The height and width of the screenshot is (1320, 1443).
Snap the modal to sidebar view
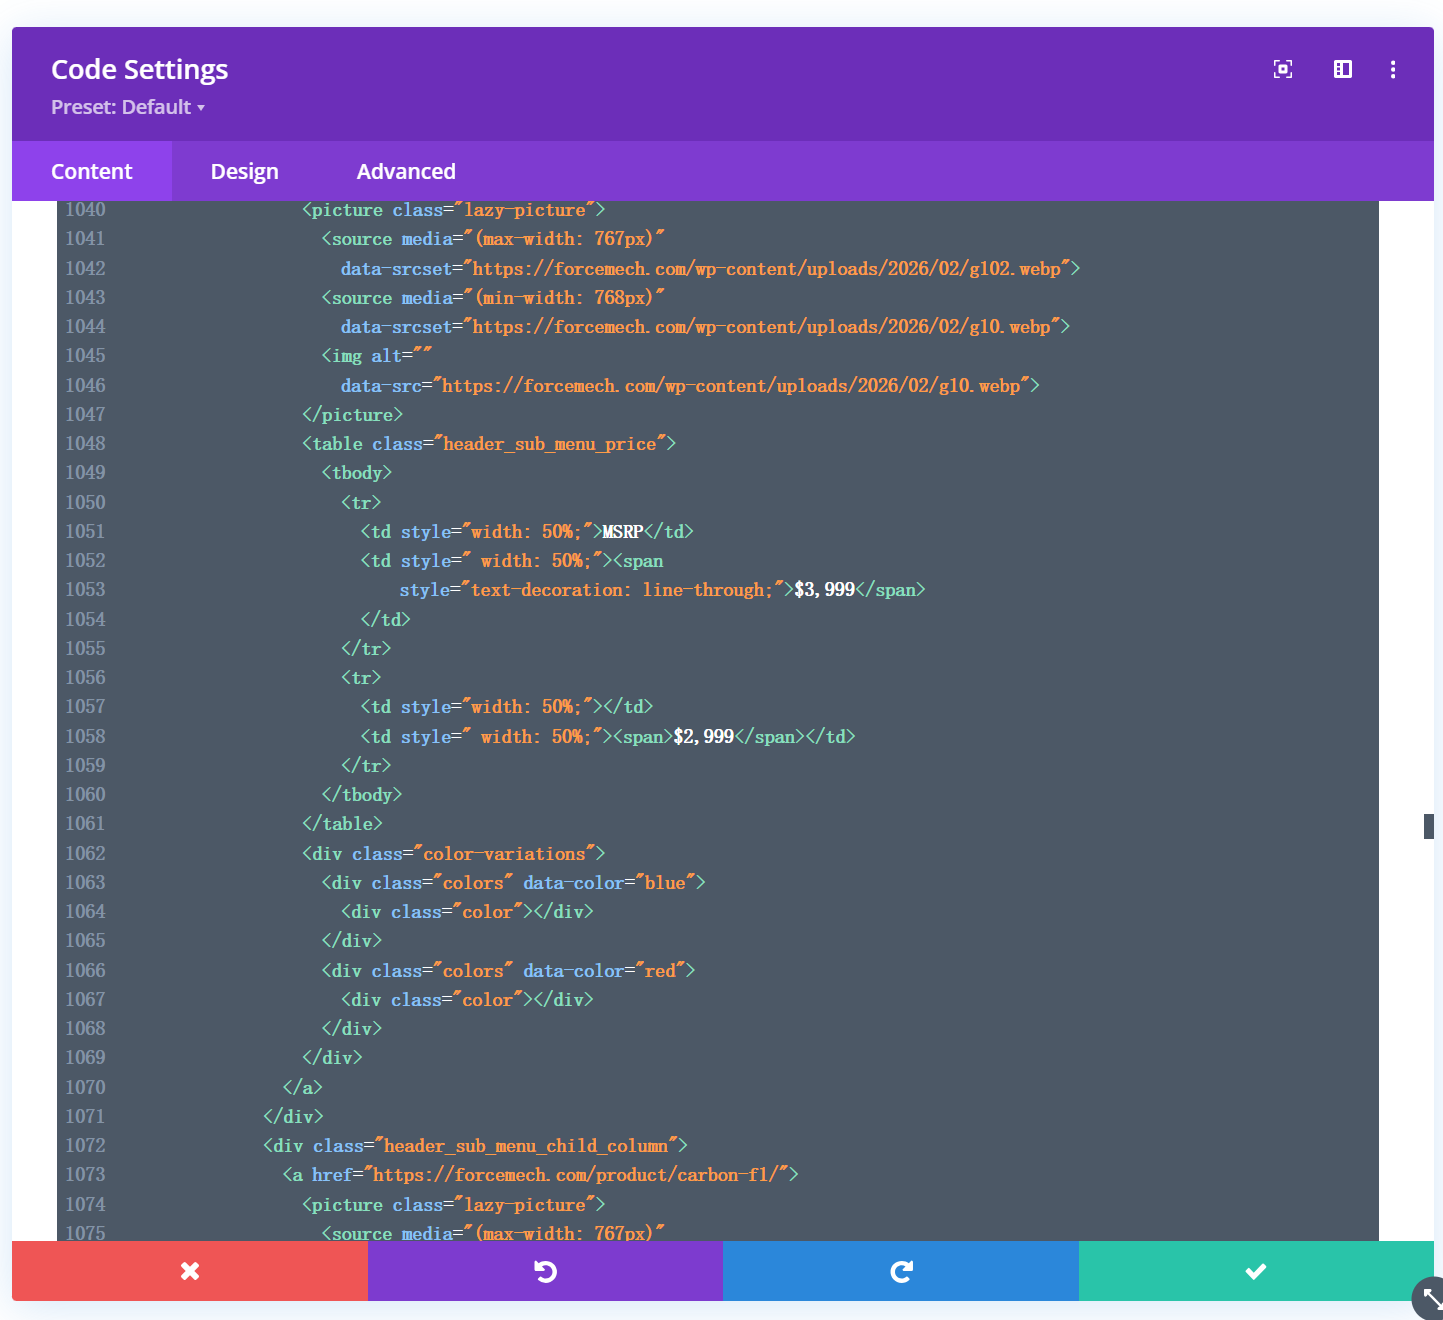pyautogui.click(x=1342, y=69)
